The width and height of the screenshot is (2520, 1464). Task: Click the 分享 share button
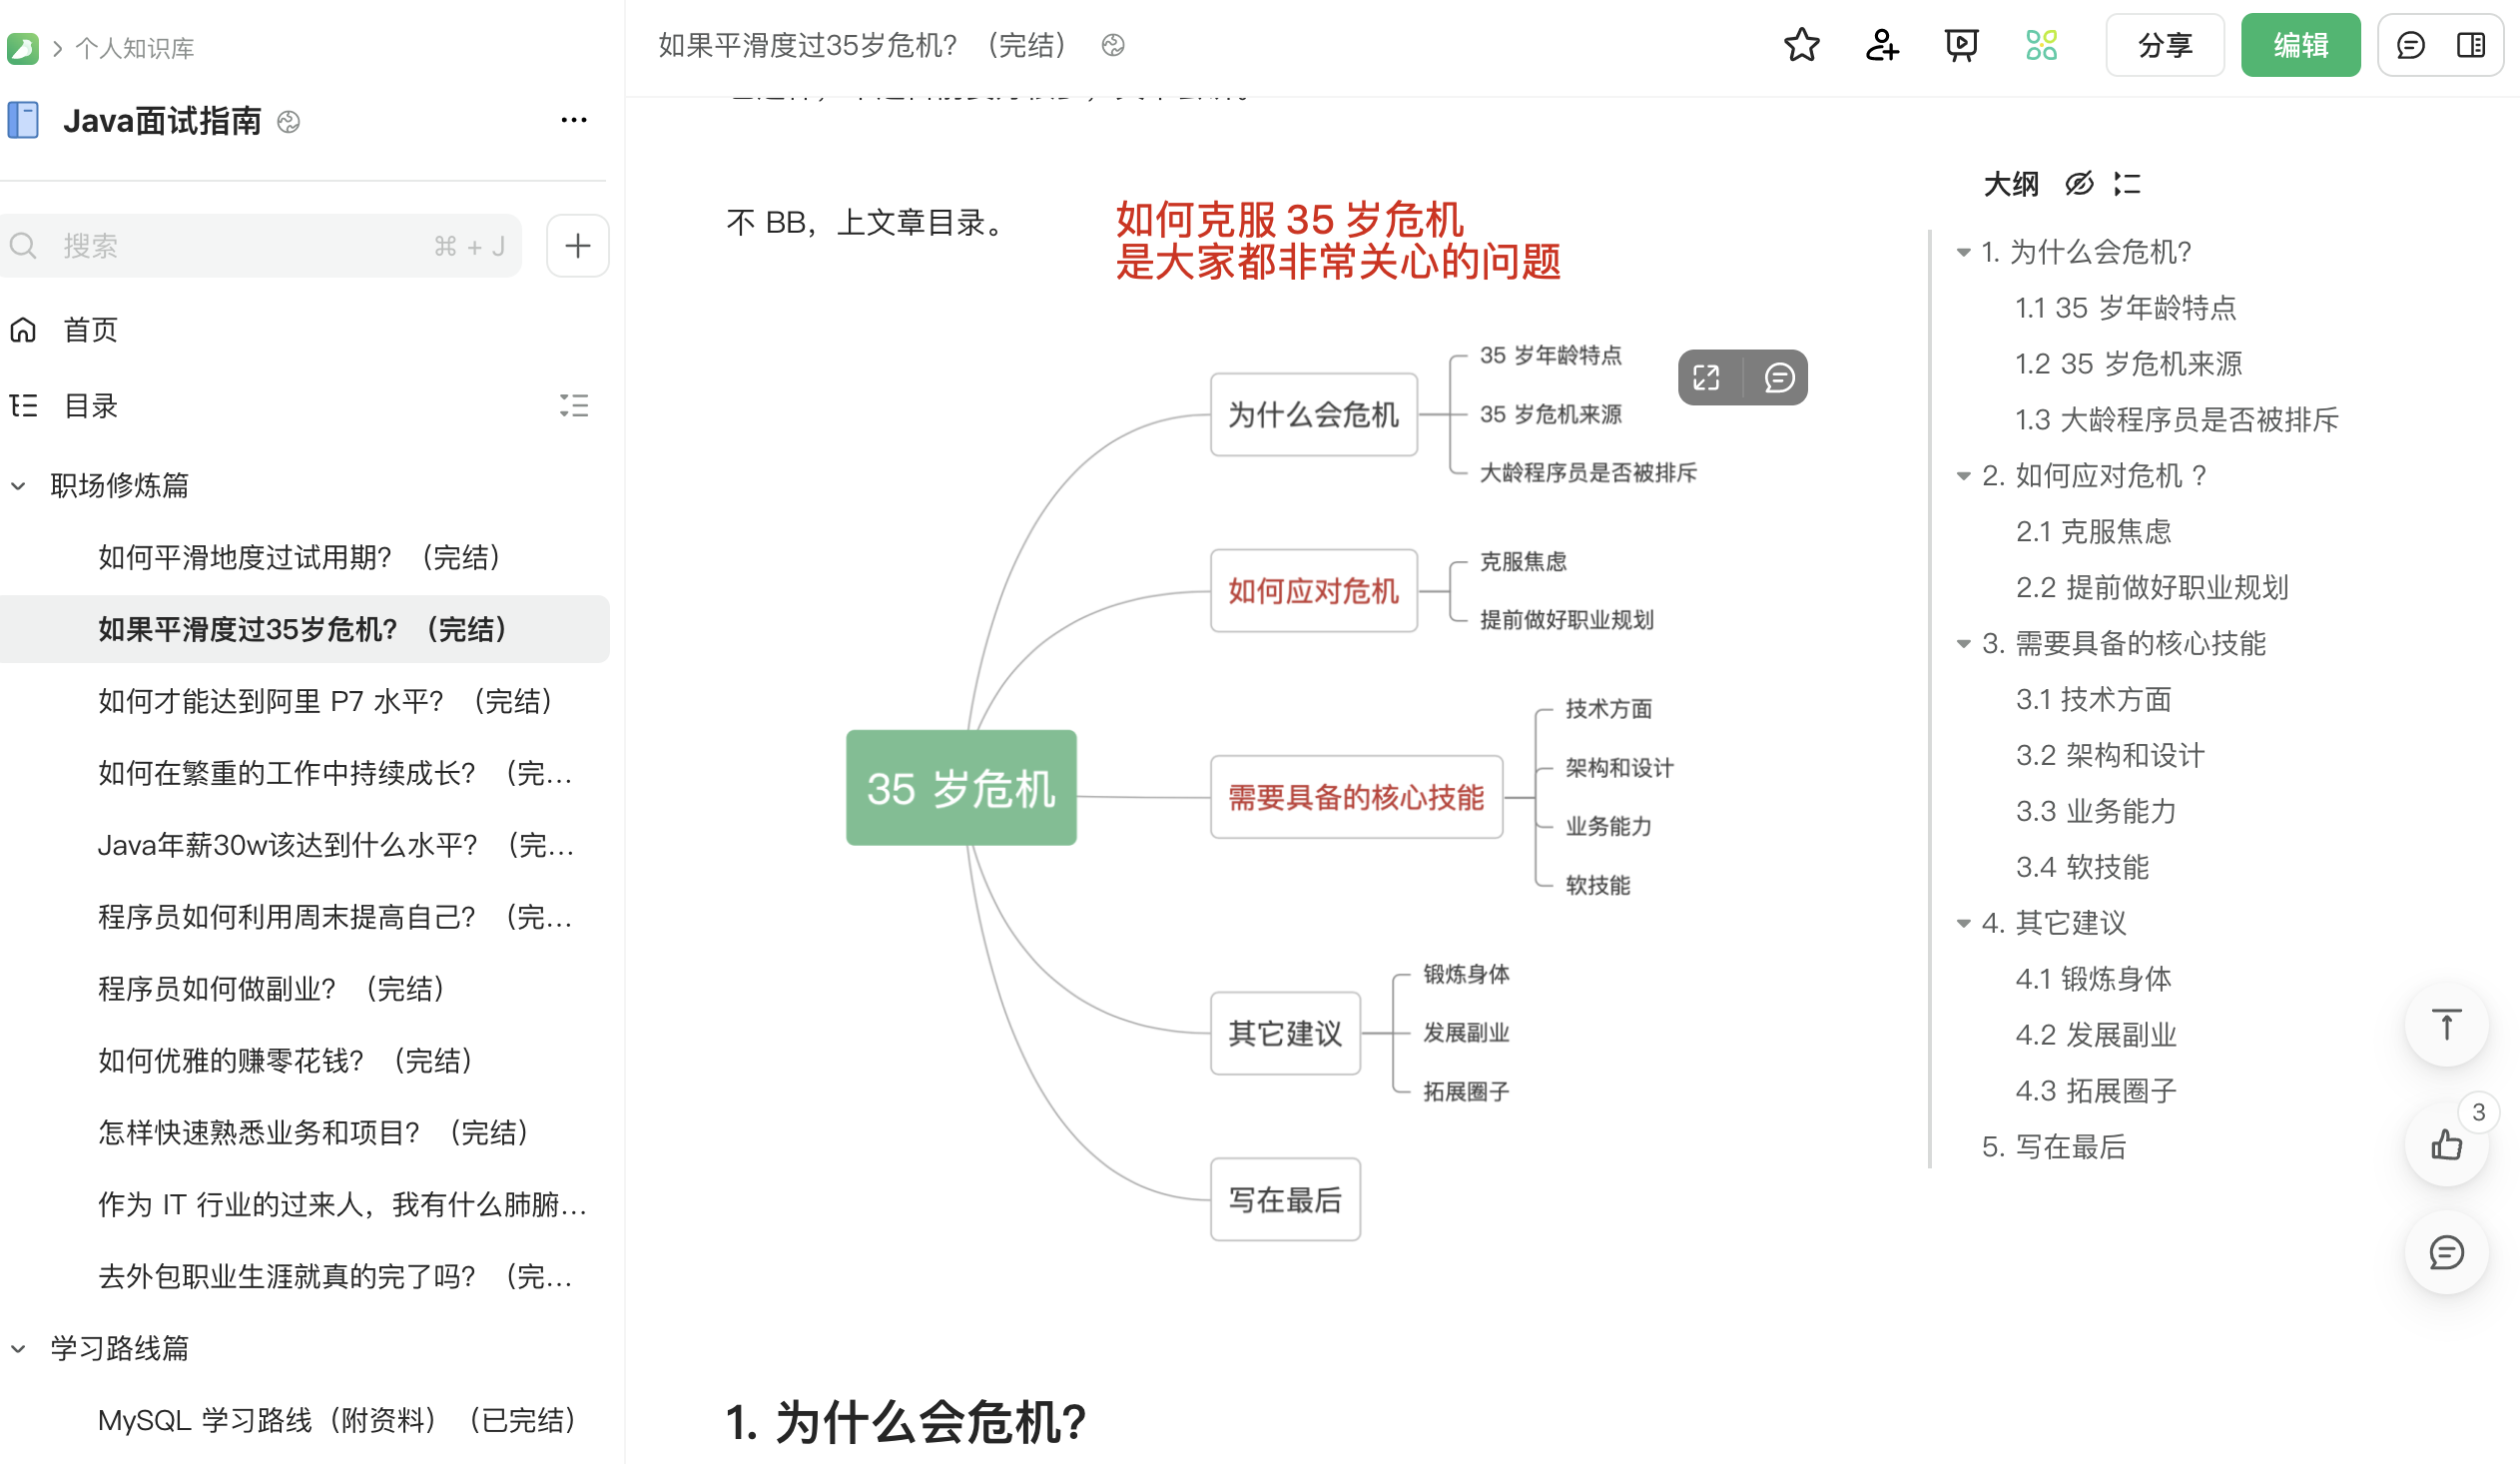[2164, 45]
